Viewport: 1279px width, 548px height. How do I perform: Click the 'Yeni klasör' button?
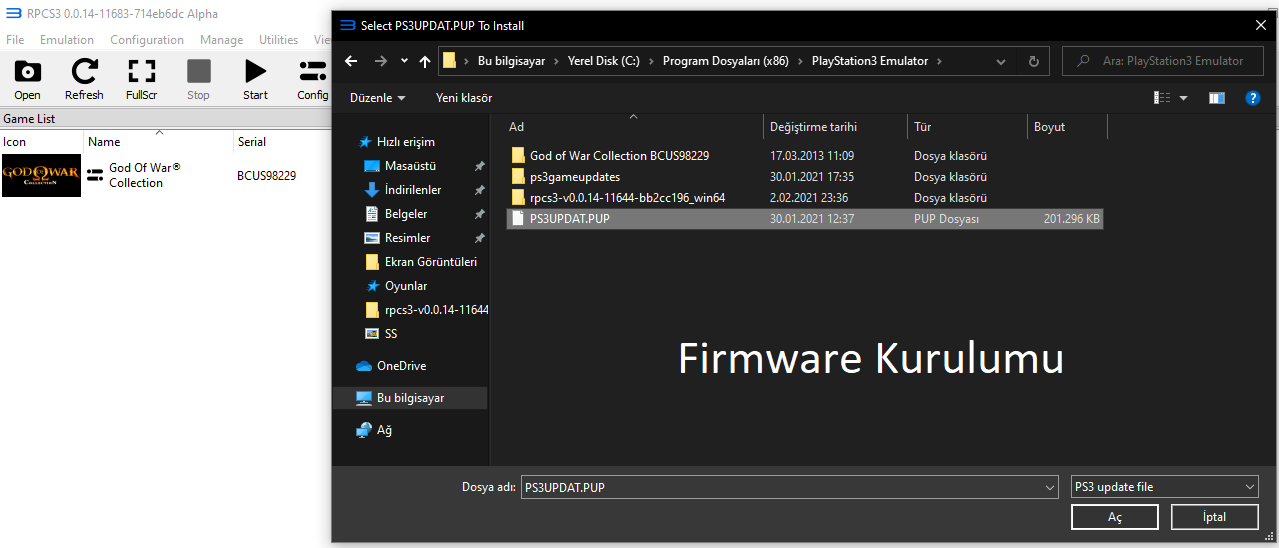[x=464, y=98]
